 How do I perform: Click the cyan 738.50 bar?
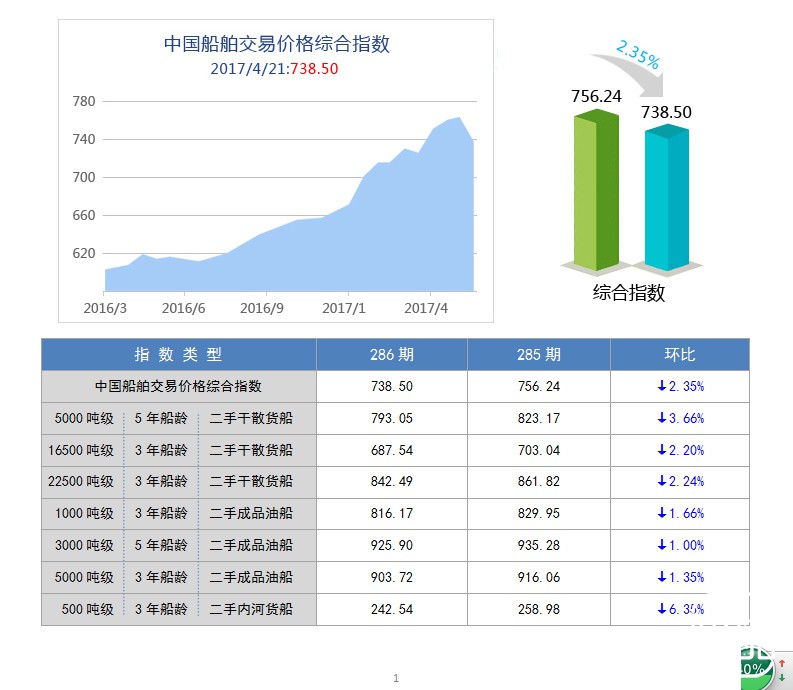click(x=667, y=197)
